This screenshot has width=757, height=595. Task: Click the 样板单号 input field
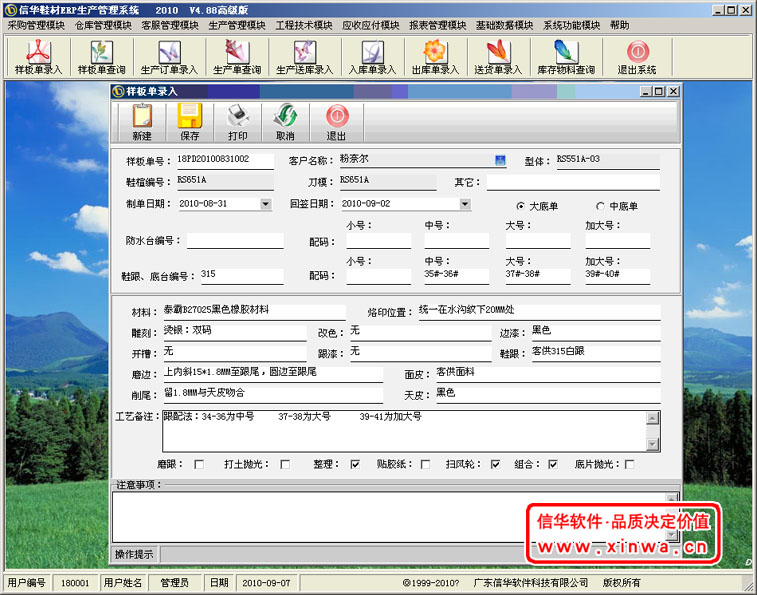225,161
